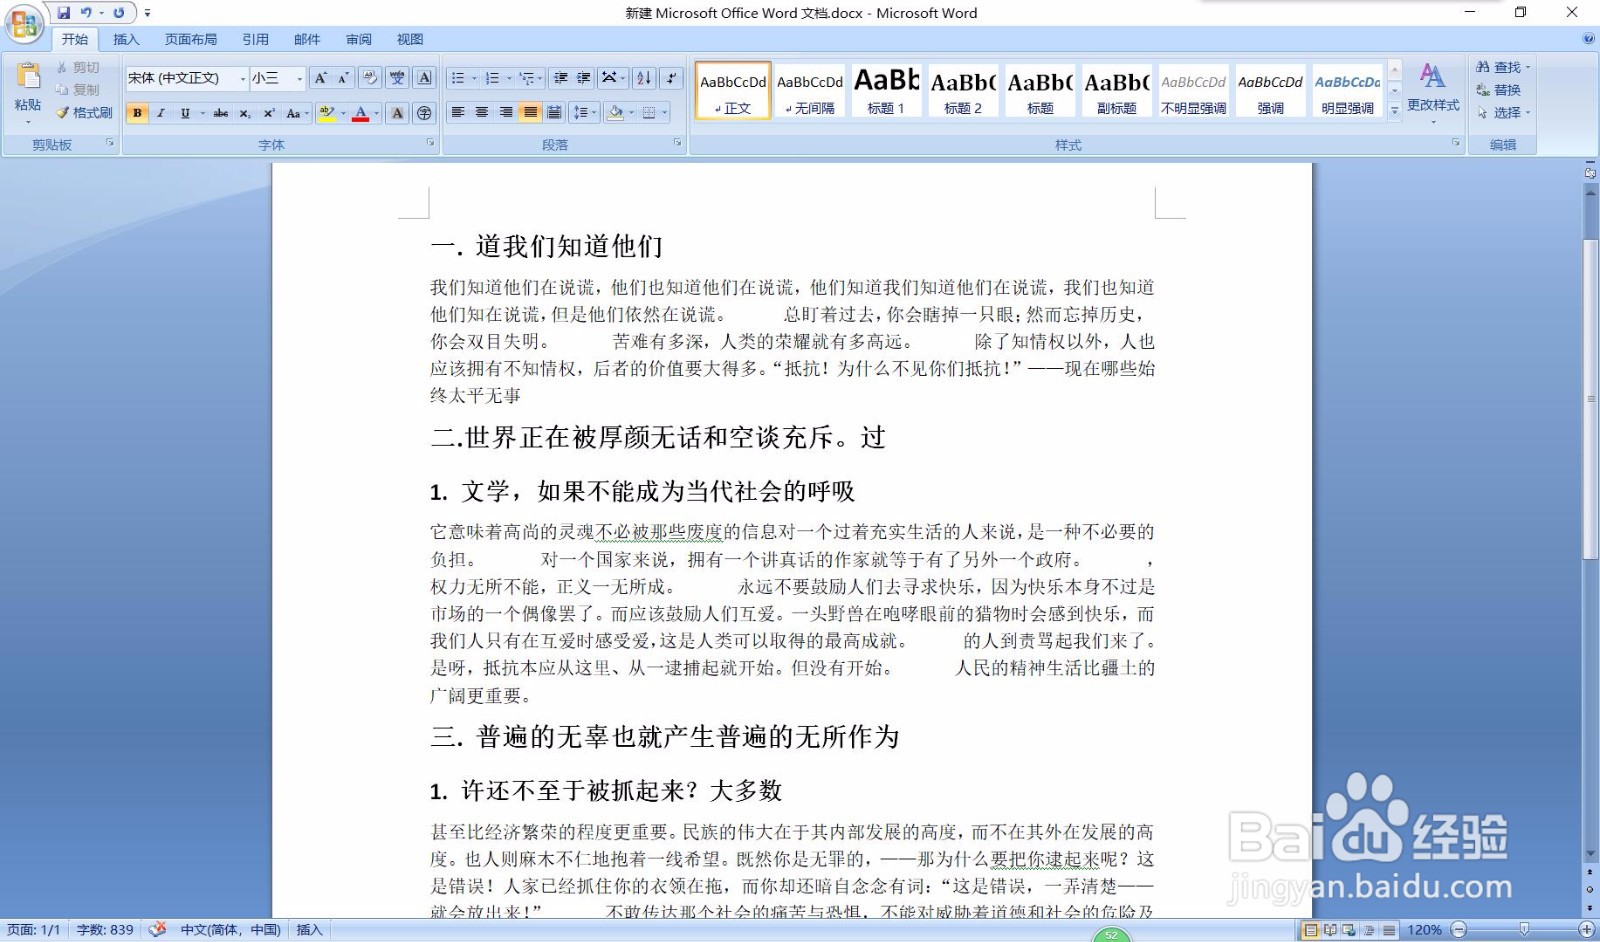Viewport: 1600px width, 942px height.
Task: Toggle italic formatting
Action: (161, 113)
